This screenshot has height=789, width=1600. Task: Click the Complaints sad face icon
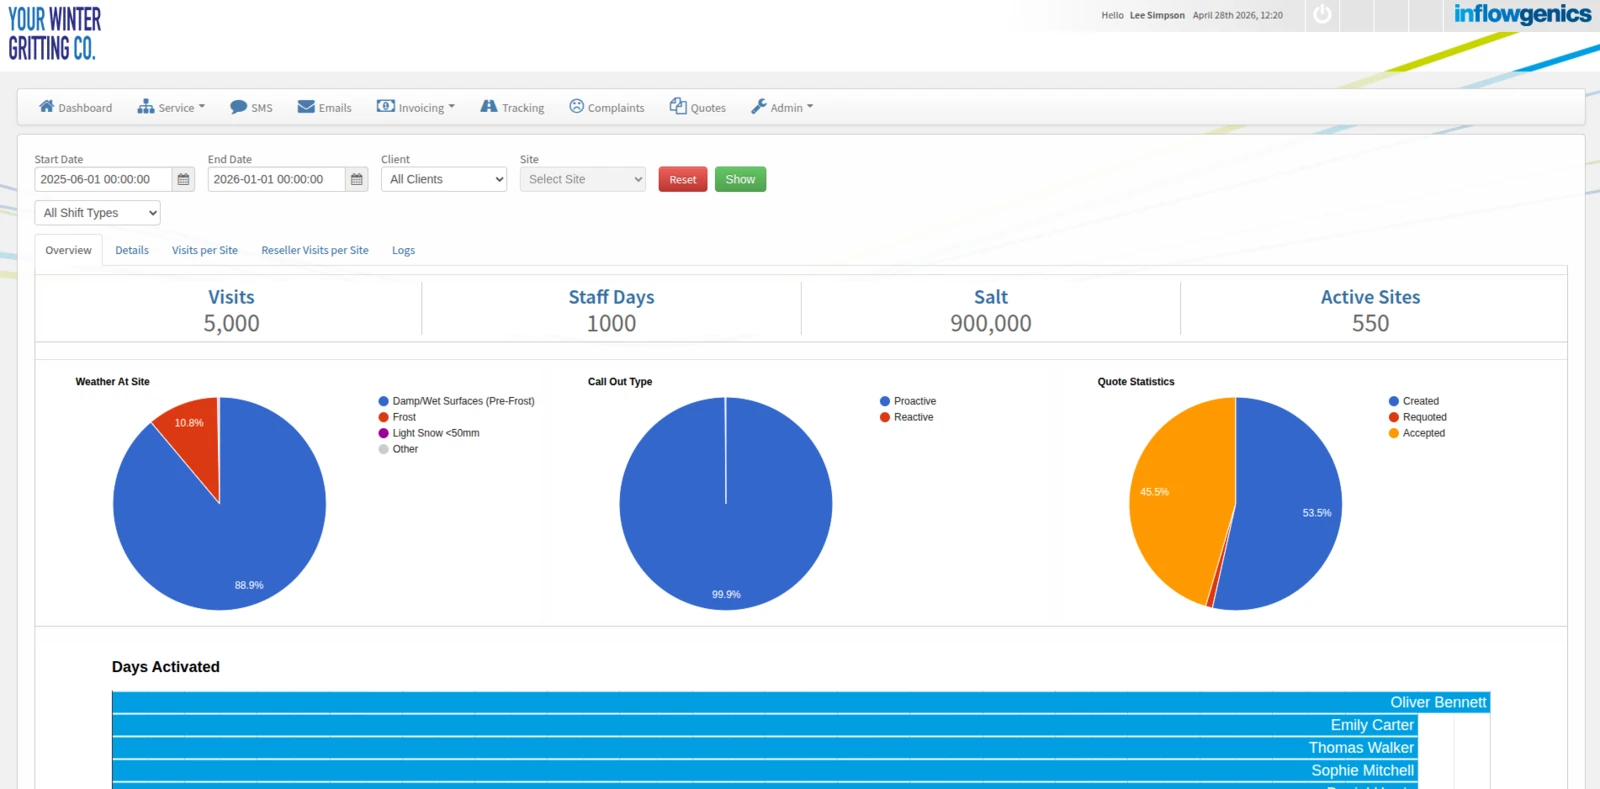click(576, 106)
